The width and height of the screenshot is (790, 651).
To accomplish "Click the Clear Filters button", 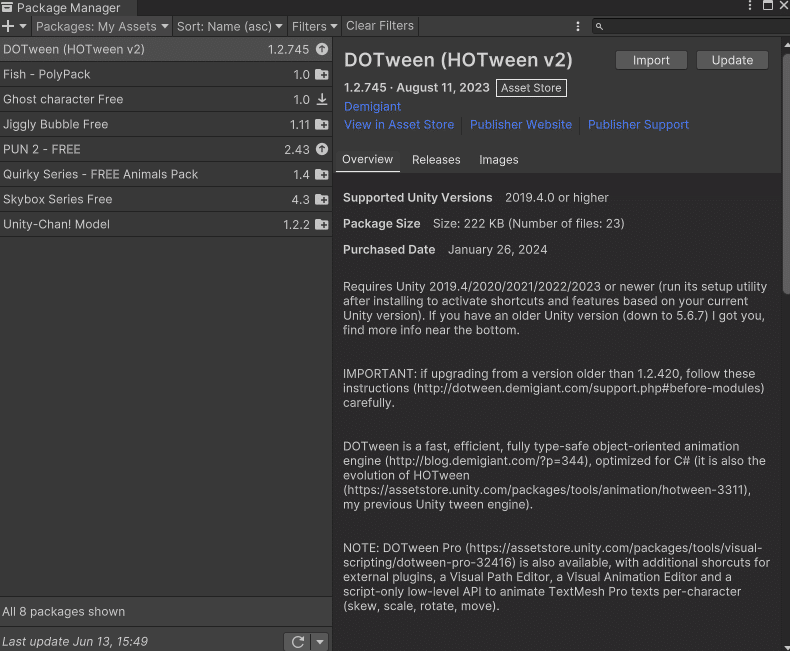I will pyautogui.click(x=380, y=26).
